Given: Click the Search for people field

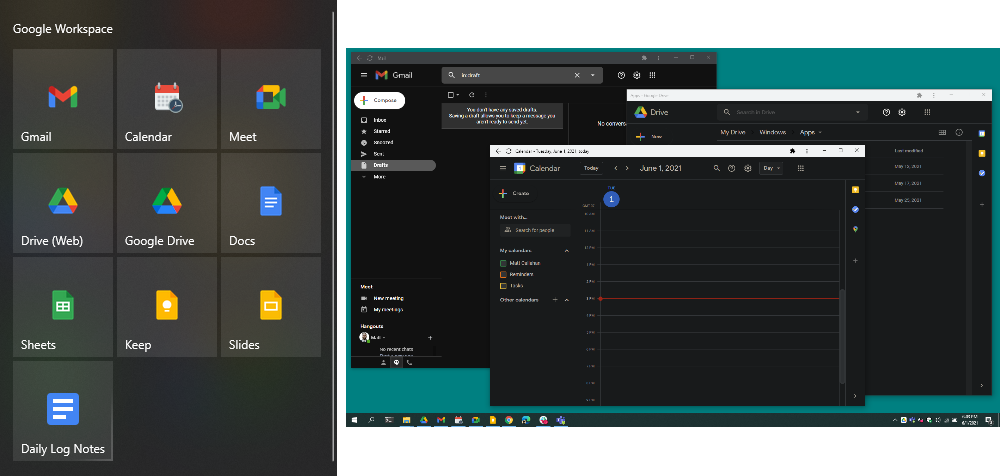Looking at the screenshot, I should click(x=535, y=230).
